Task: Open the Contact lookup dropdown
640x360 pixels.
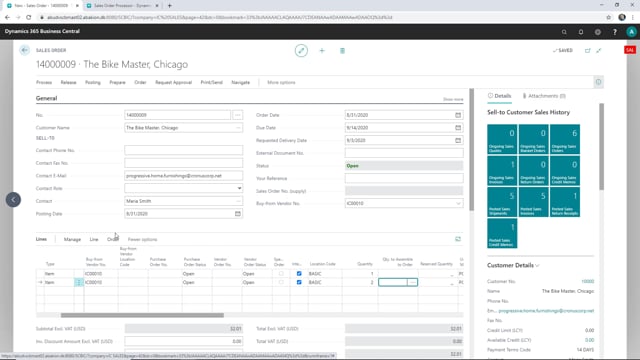Action: (x=238, y=201)
